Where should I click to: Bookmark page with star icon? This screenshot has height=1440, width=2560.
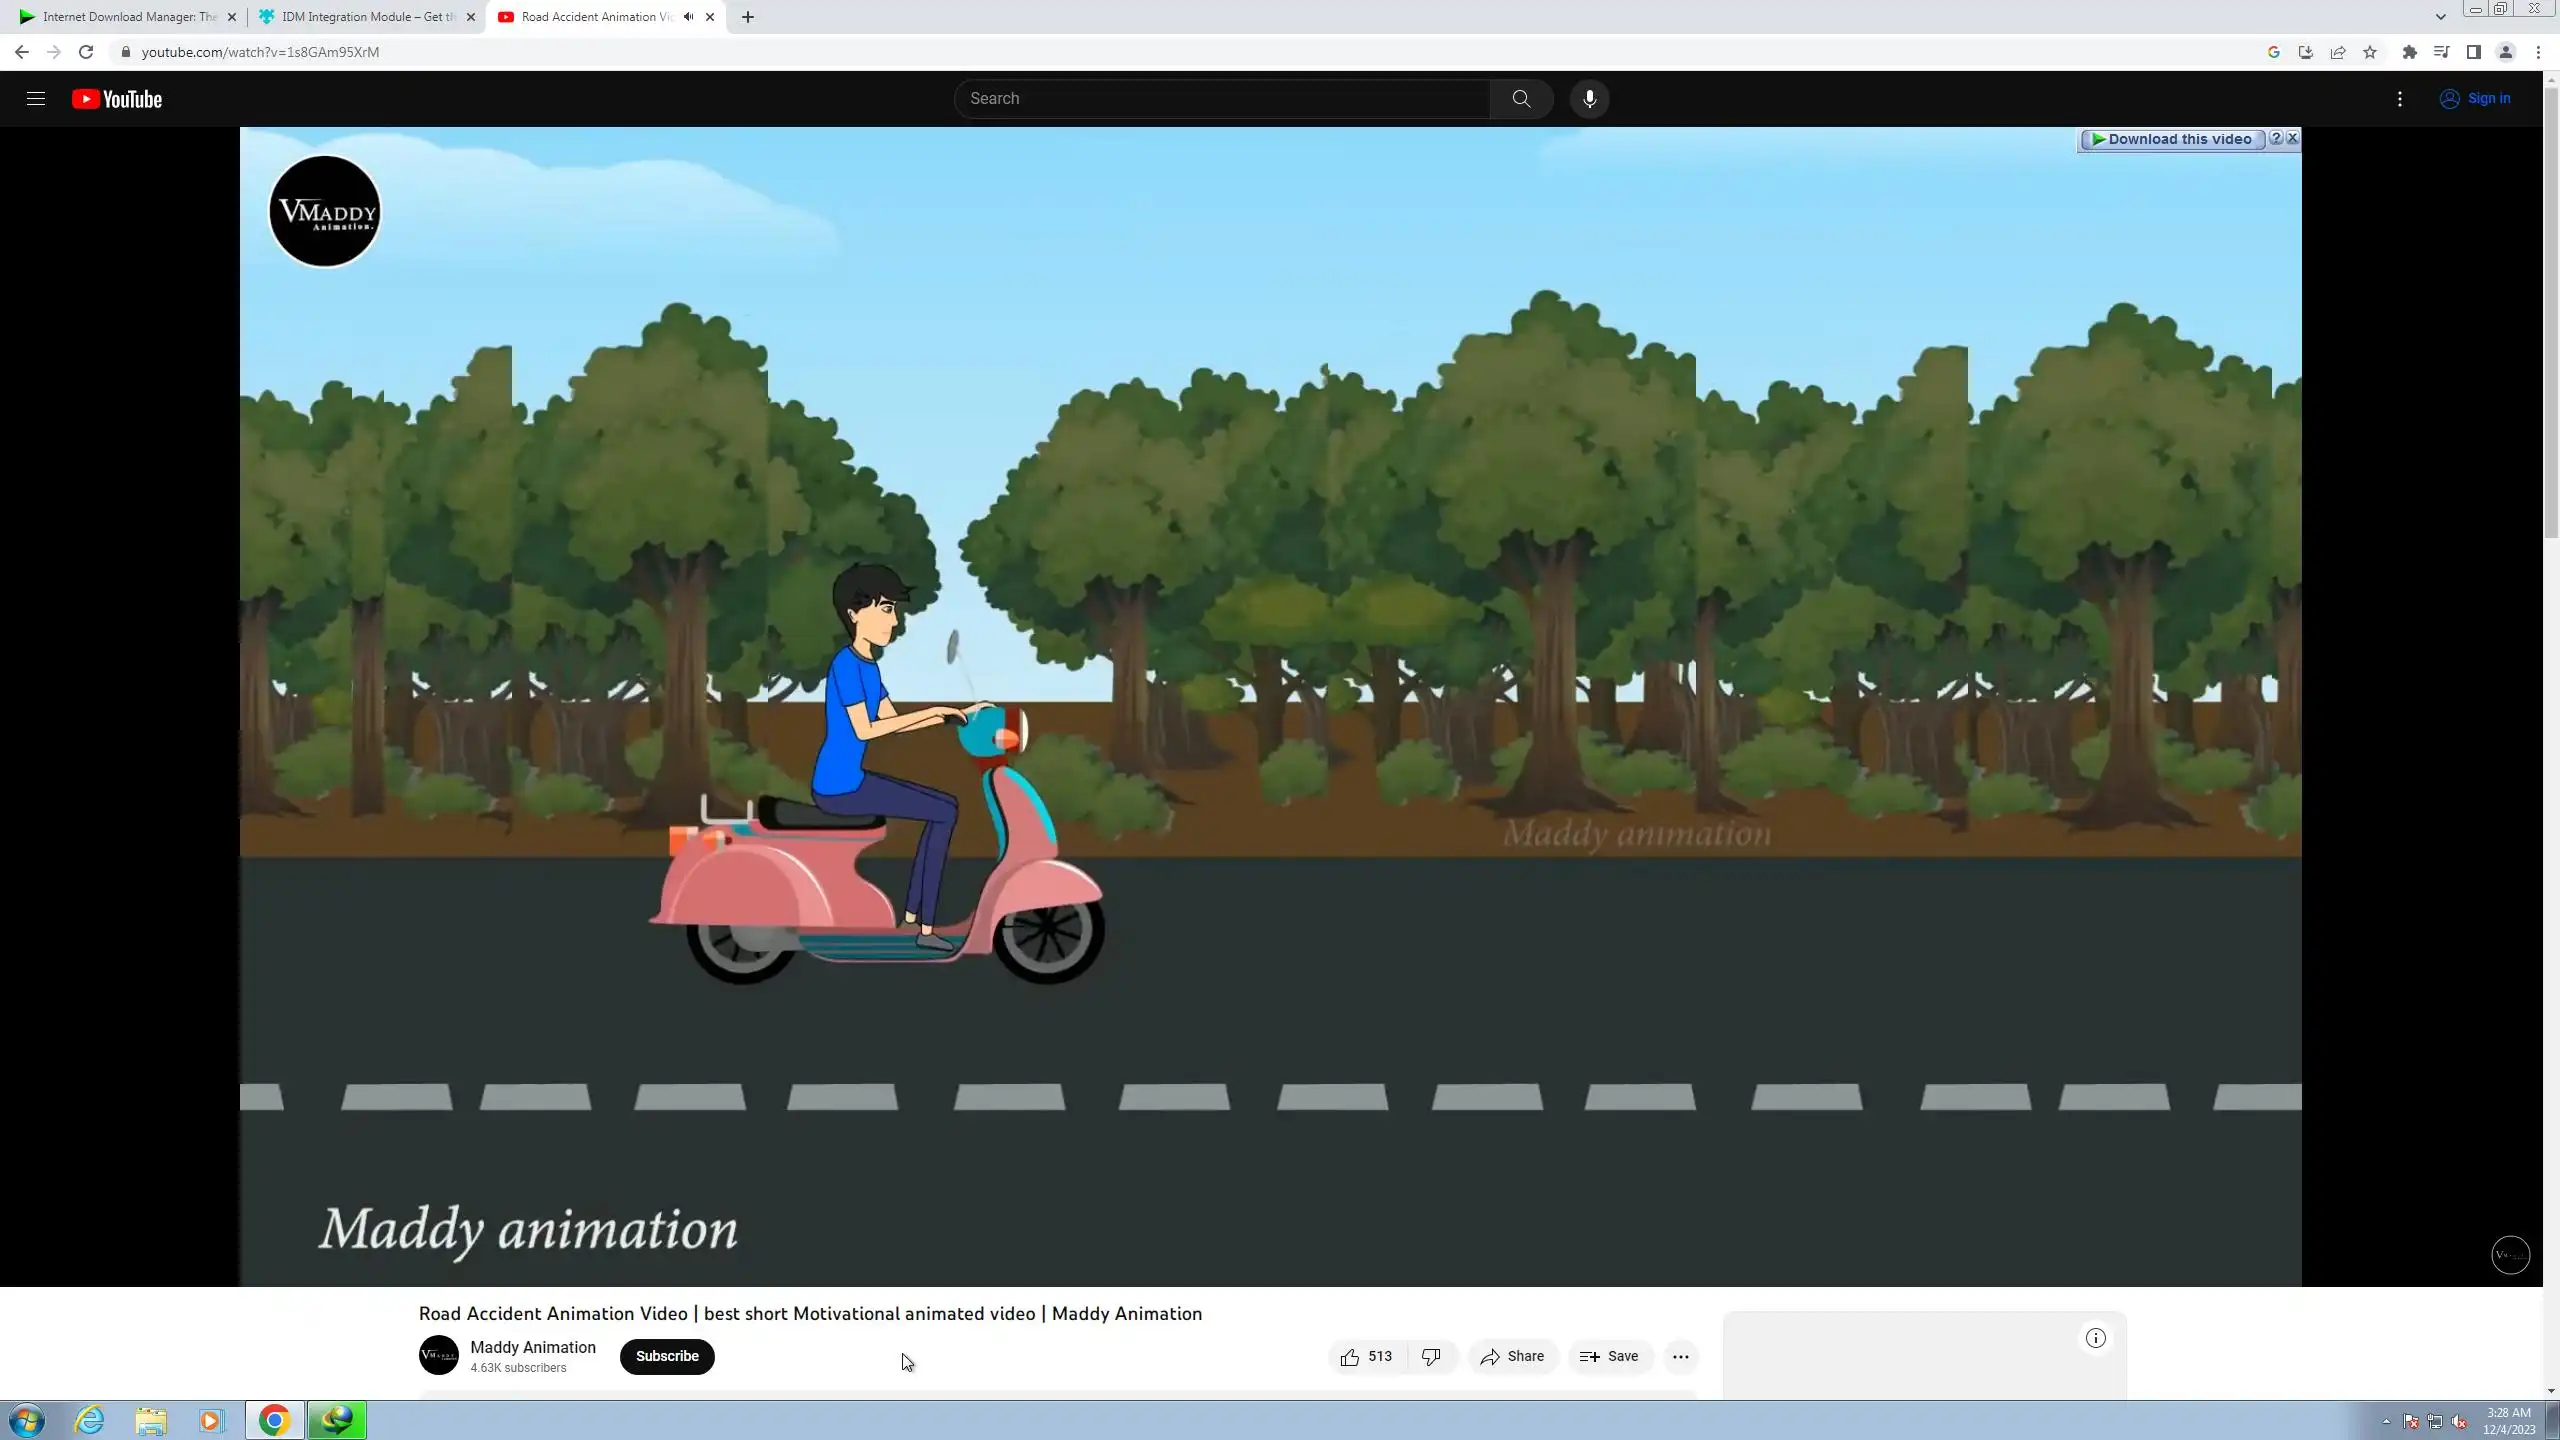coord(2370,52)
